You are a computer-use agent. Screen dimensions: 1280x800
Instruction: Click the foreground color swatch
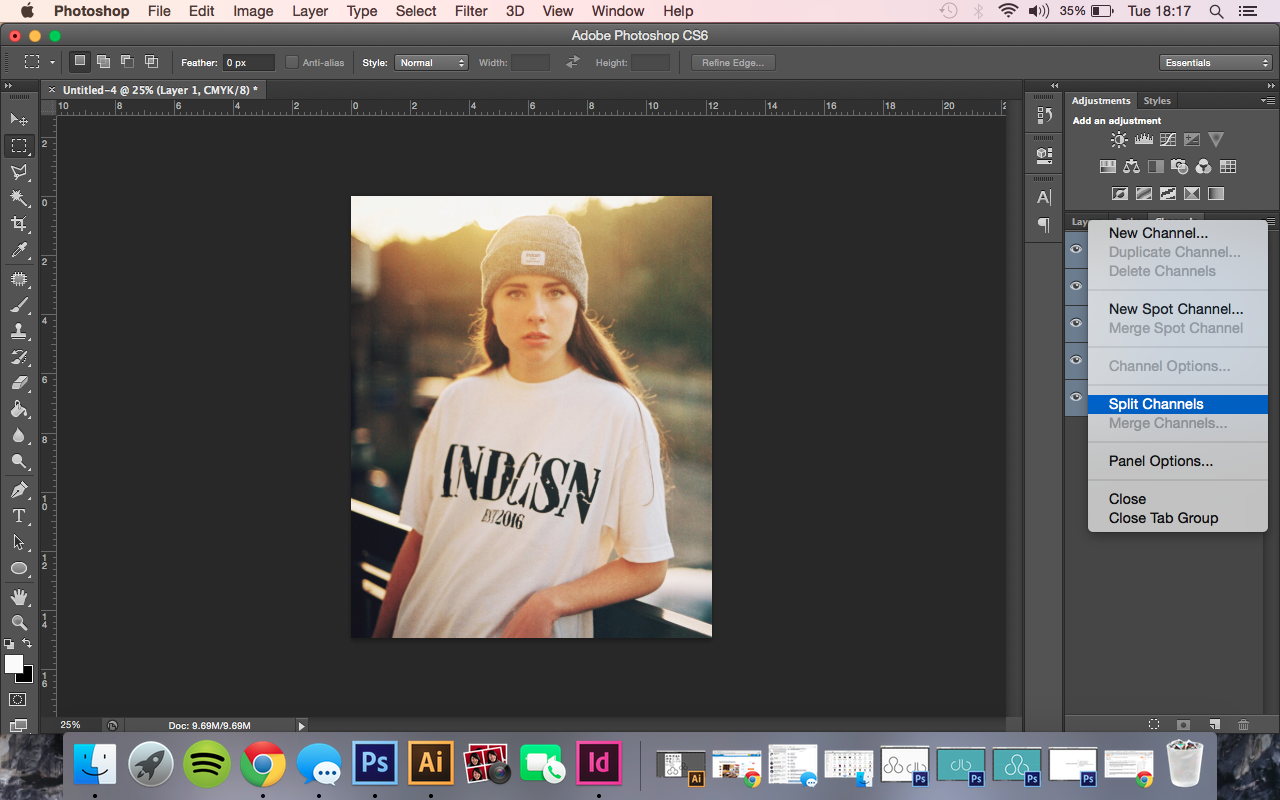pos(14,664)
